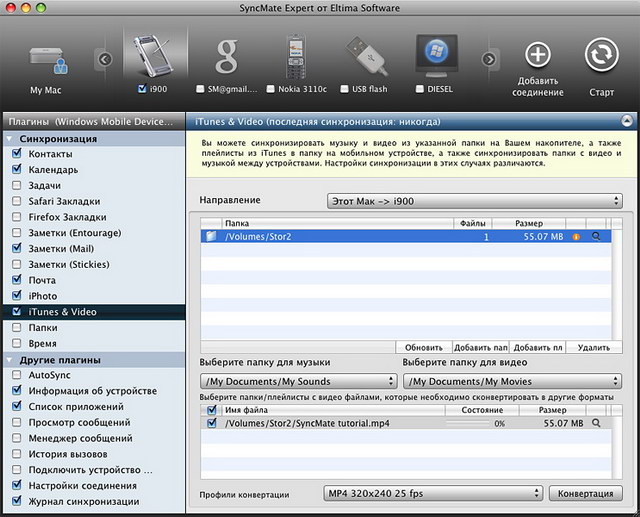Screen dimensions: 640x517
Task: Enable the Задачи plugin checkbox
Action: coord(17,185)
